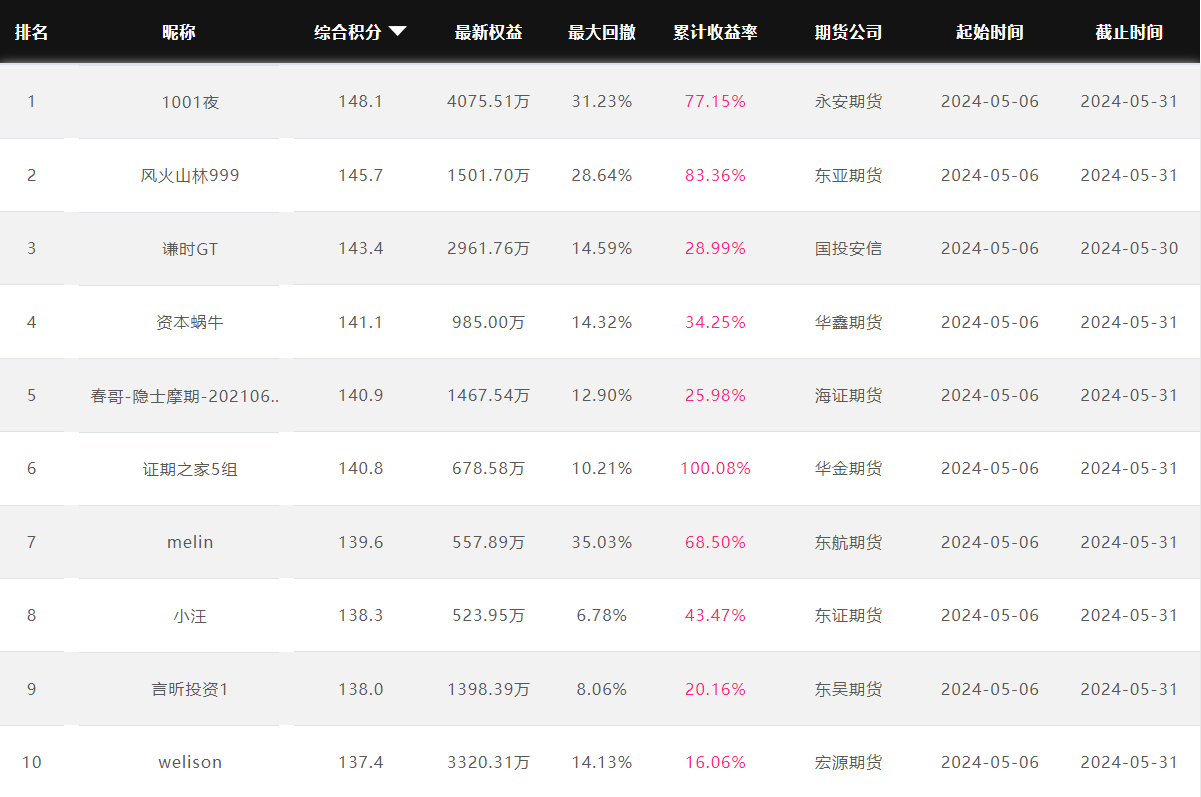Image resolution: width=1201 pixels, height=797 pixels.
Task: Click futures company 华金期货
Action: pos(848,468)
